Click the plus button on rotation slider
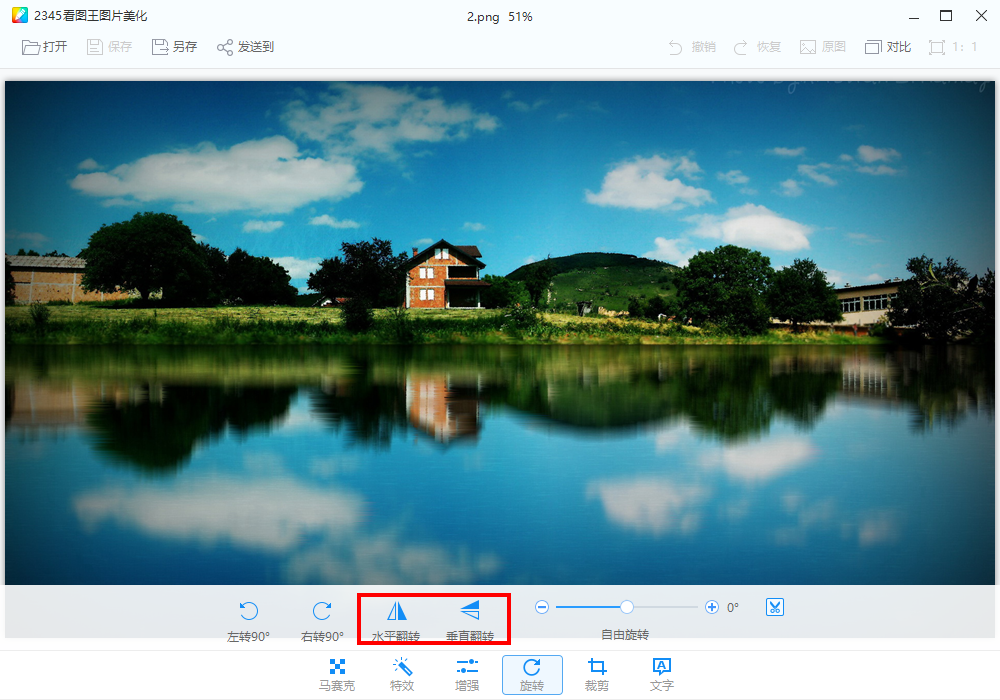Image resolution: width=1000 pixels, height=700 pixels. 712,607
